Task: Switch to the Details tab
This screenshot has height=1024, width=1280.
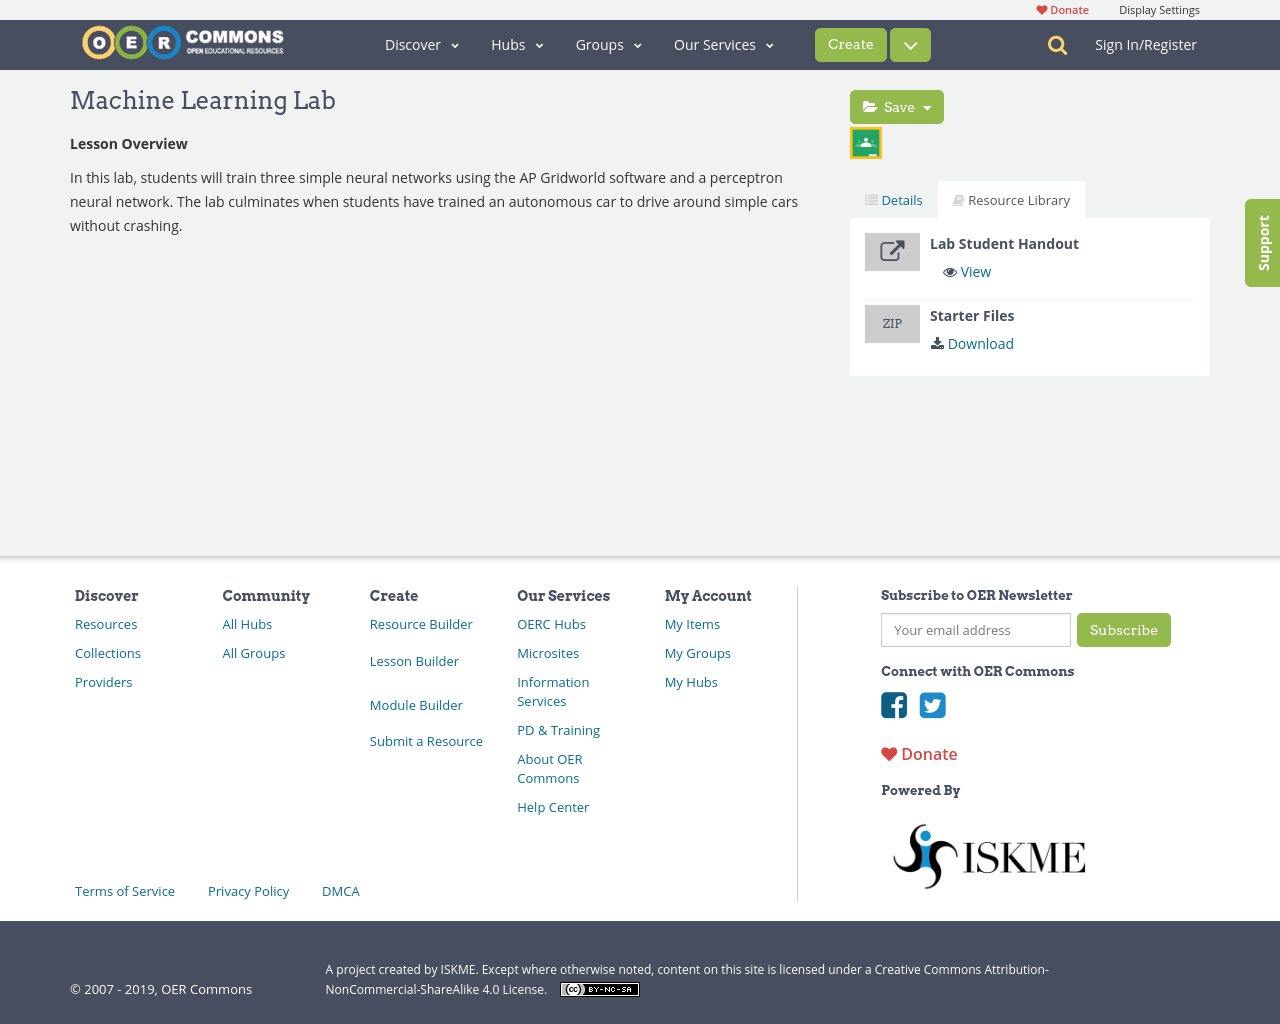Action: click(x=894, y=200)
